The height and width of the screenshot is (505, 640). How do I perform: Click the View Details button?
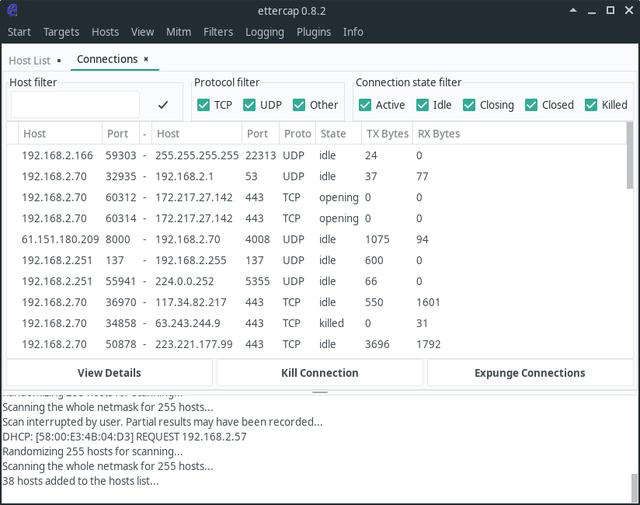click(x=109, y=373)
